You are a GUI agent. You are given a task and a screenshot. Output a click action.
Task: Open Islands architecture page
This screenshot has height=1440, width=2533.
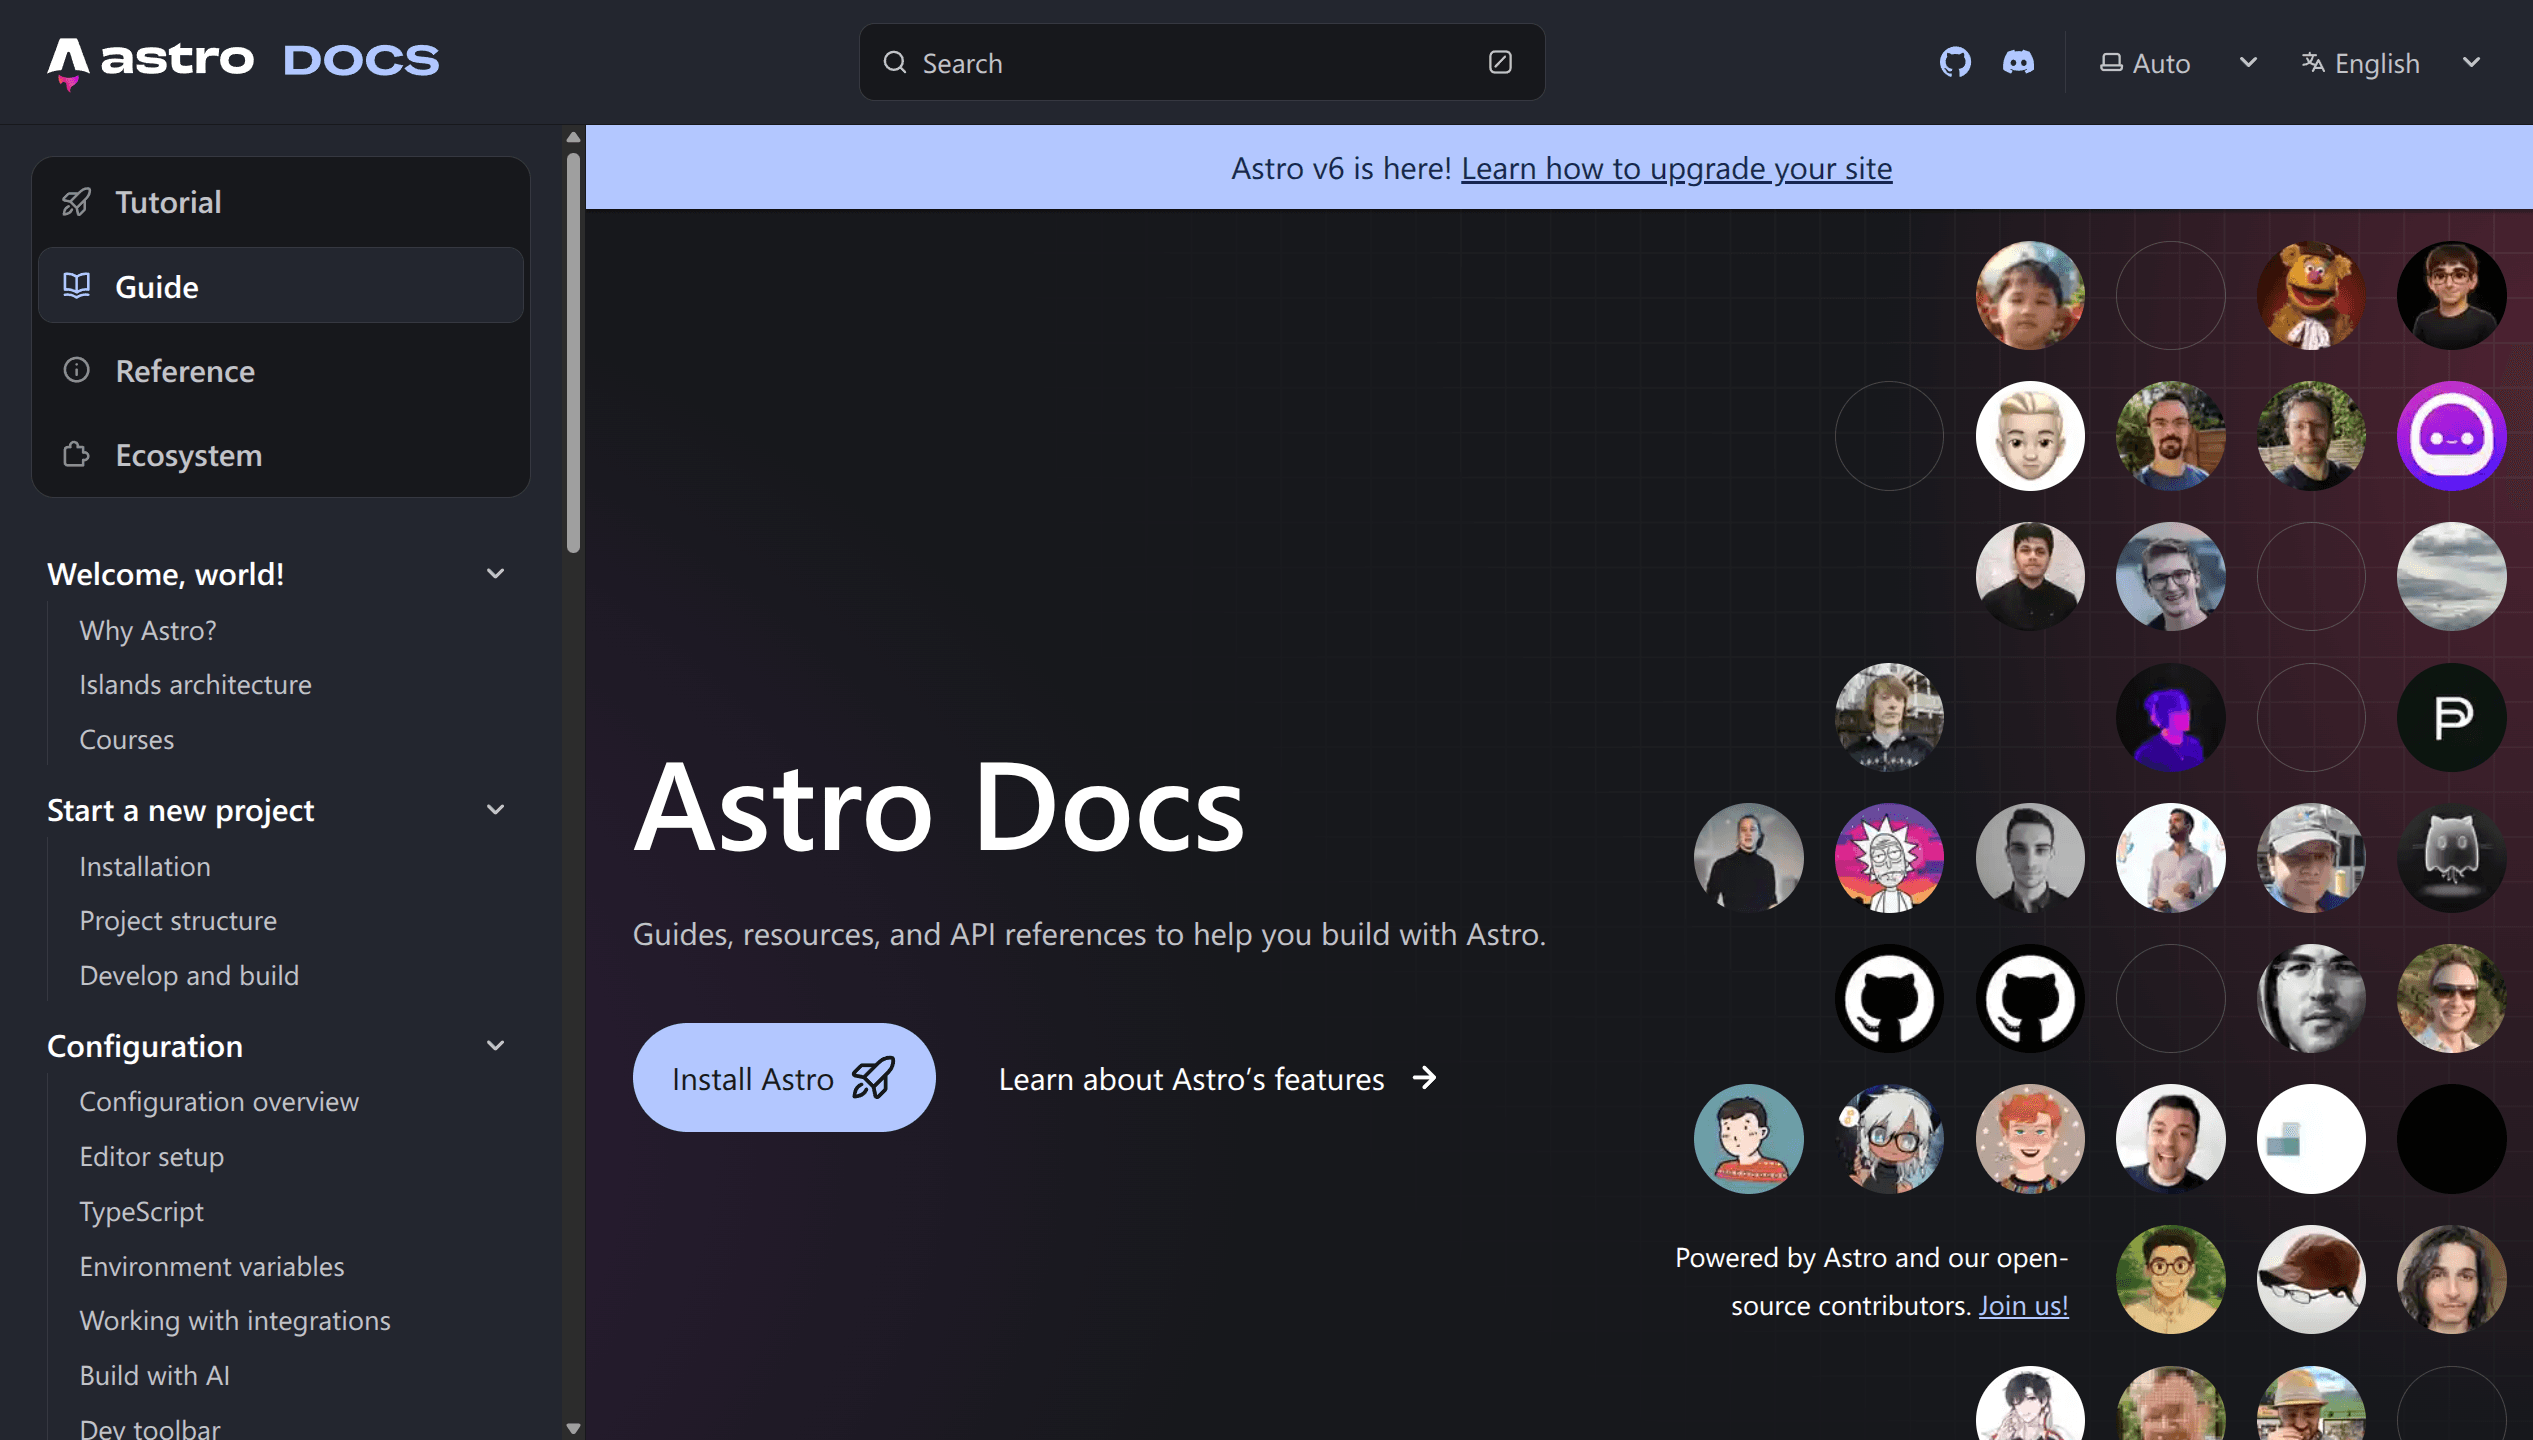(x=196, y=684)
